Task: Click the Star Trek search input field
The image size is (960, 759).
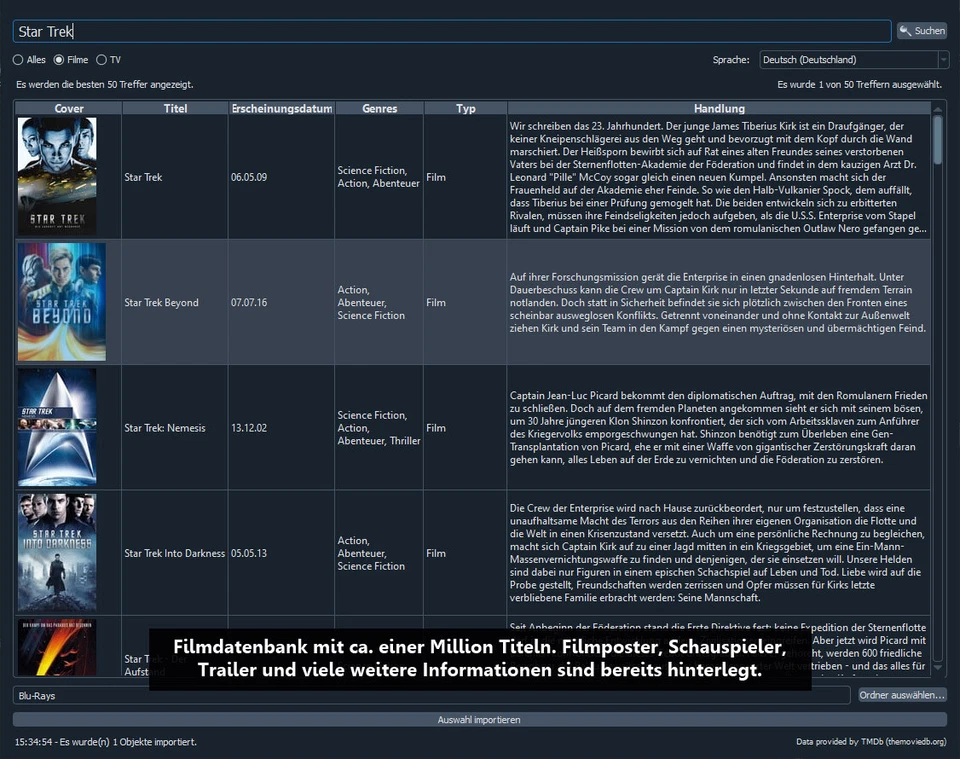Action: (x=452, y=31)
